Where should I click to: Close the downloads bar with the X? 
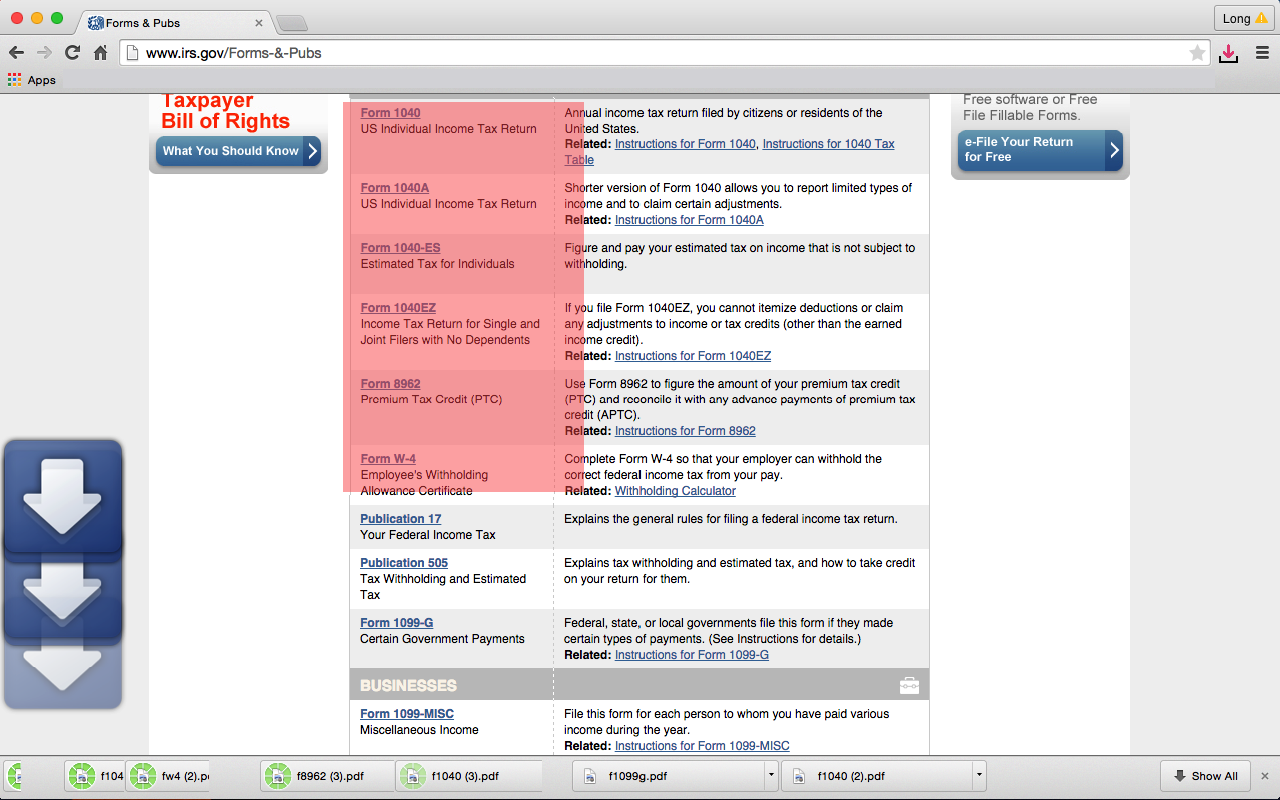click(x=1264, y=776)
